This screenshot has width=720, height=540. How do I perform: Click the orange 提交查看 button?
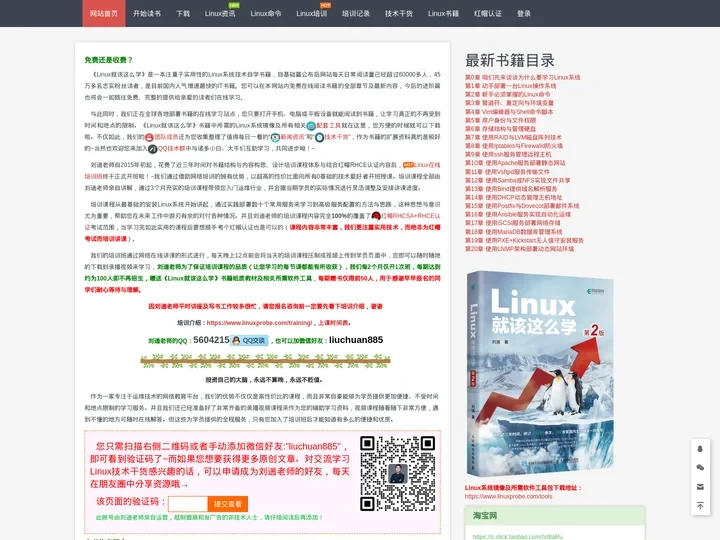tap(228, 504)
